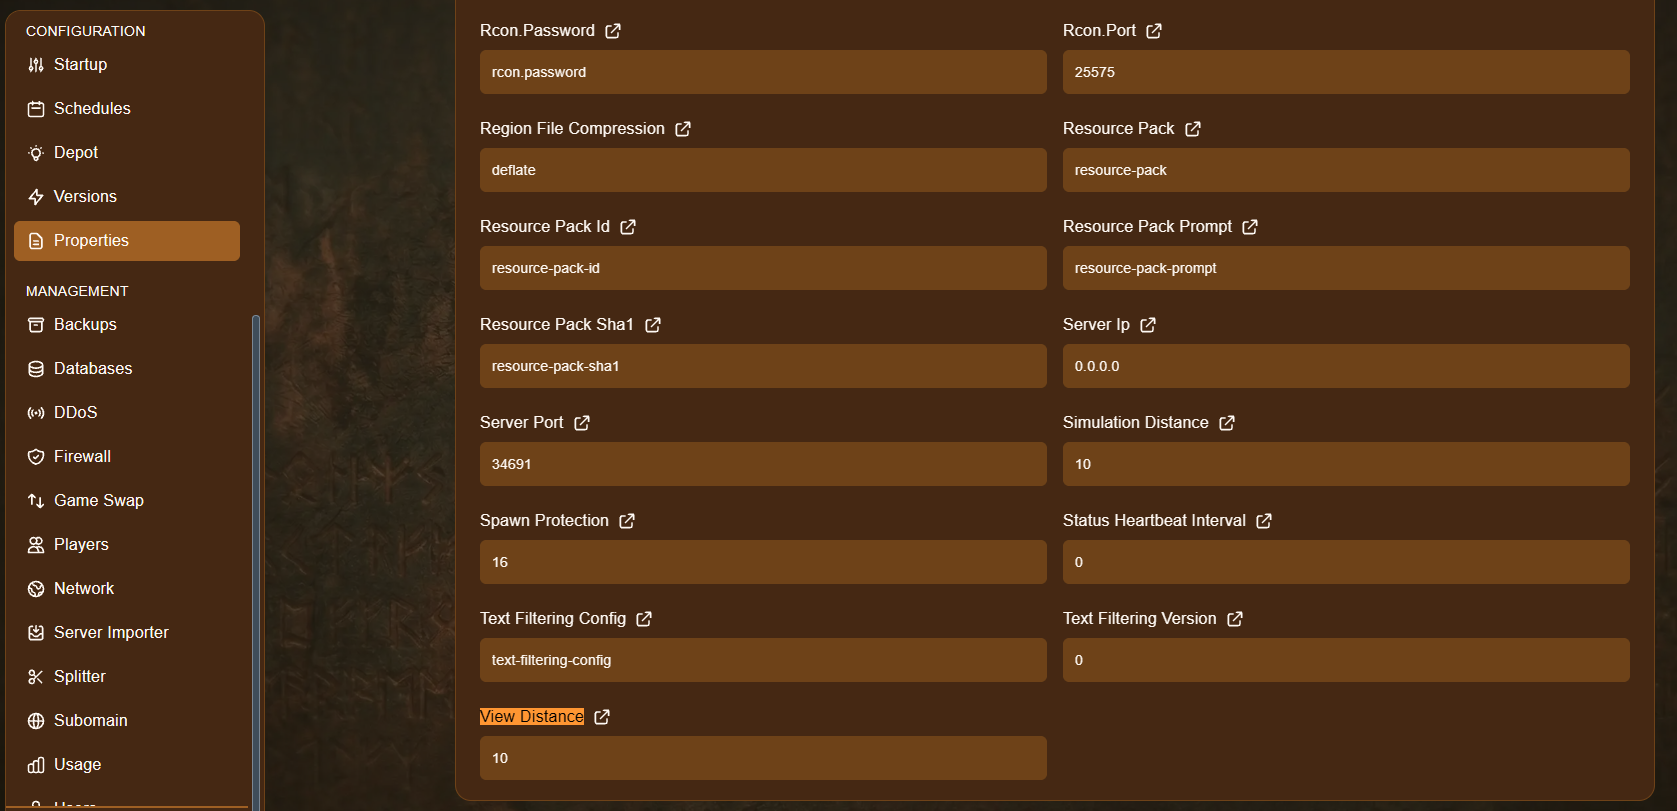Viewport: 1677px width, 811px height.
Task: Open Game Swap page
Action: (x=127, y=501)
